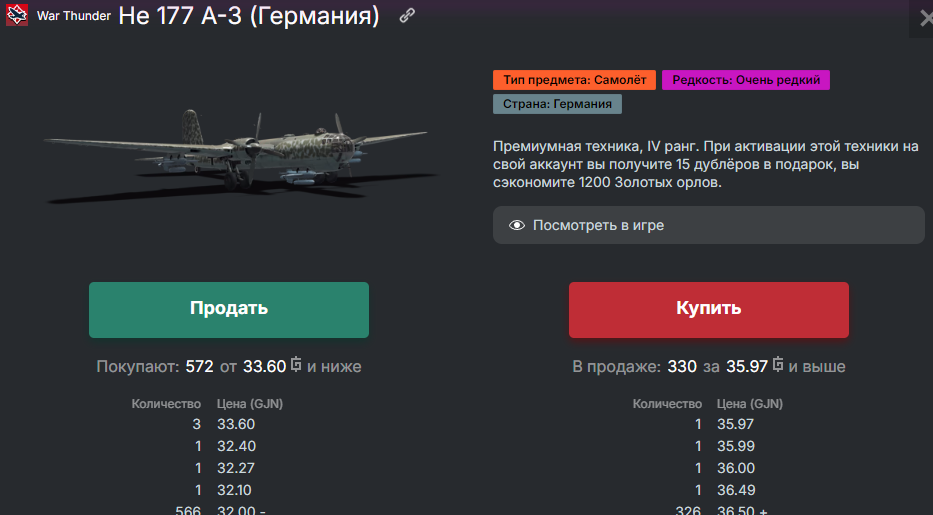Close the item dialog with X

(926, 18)
